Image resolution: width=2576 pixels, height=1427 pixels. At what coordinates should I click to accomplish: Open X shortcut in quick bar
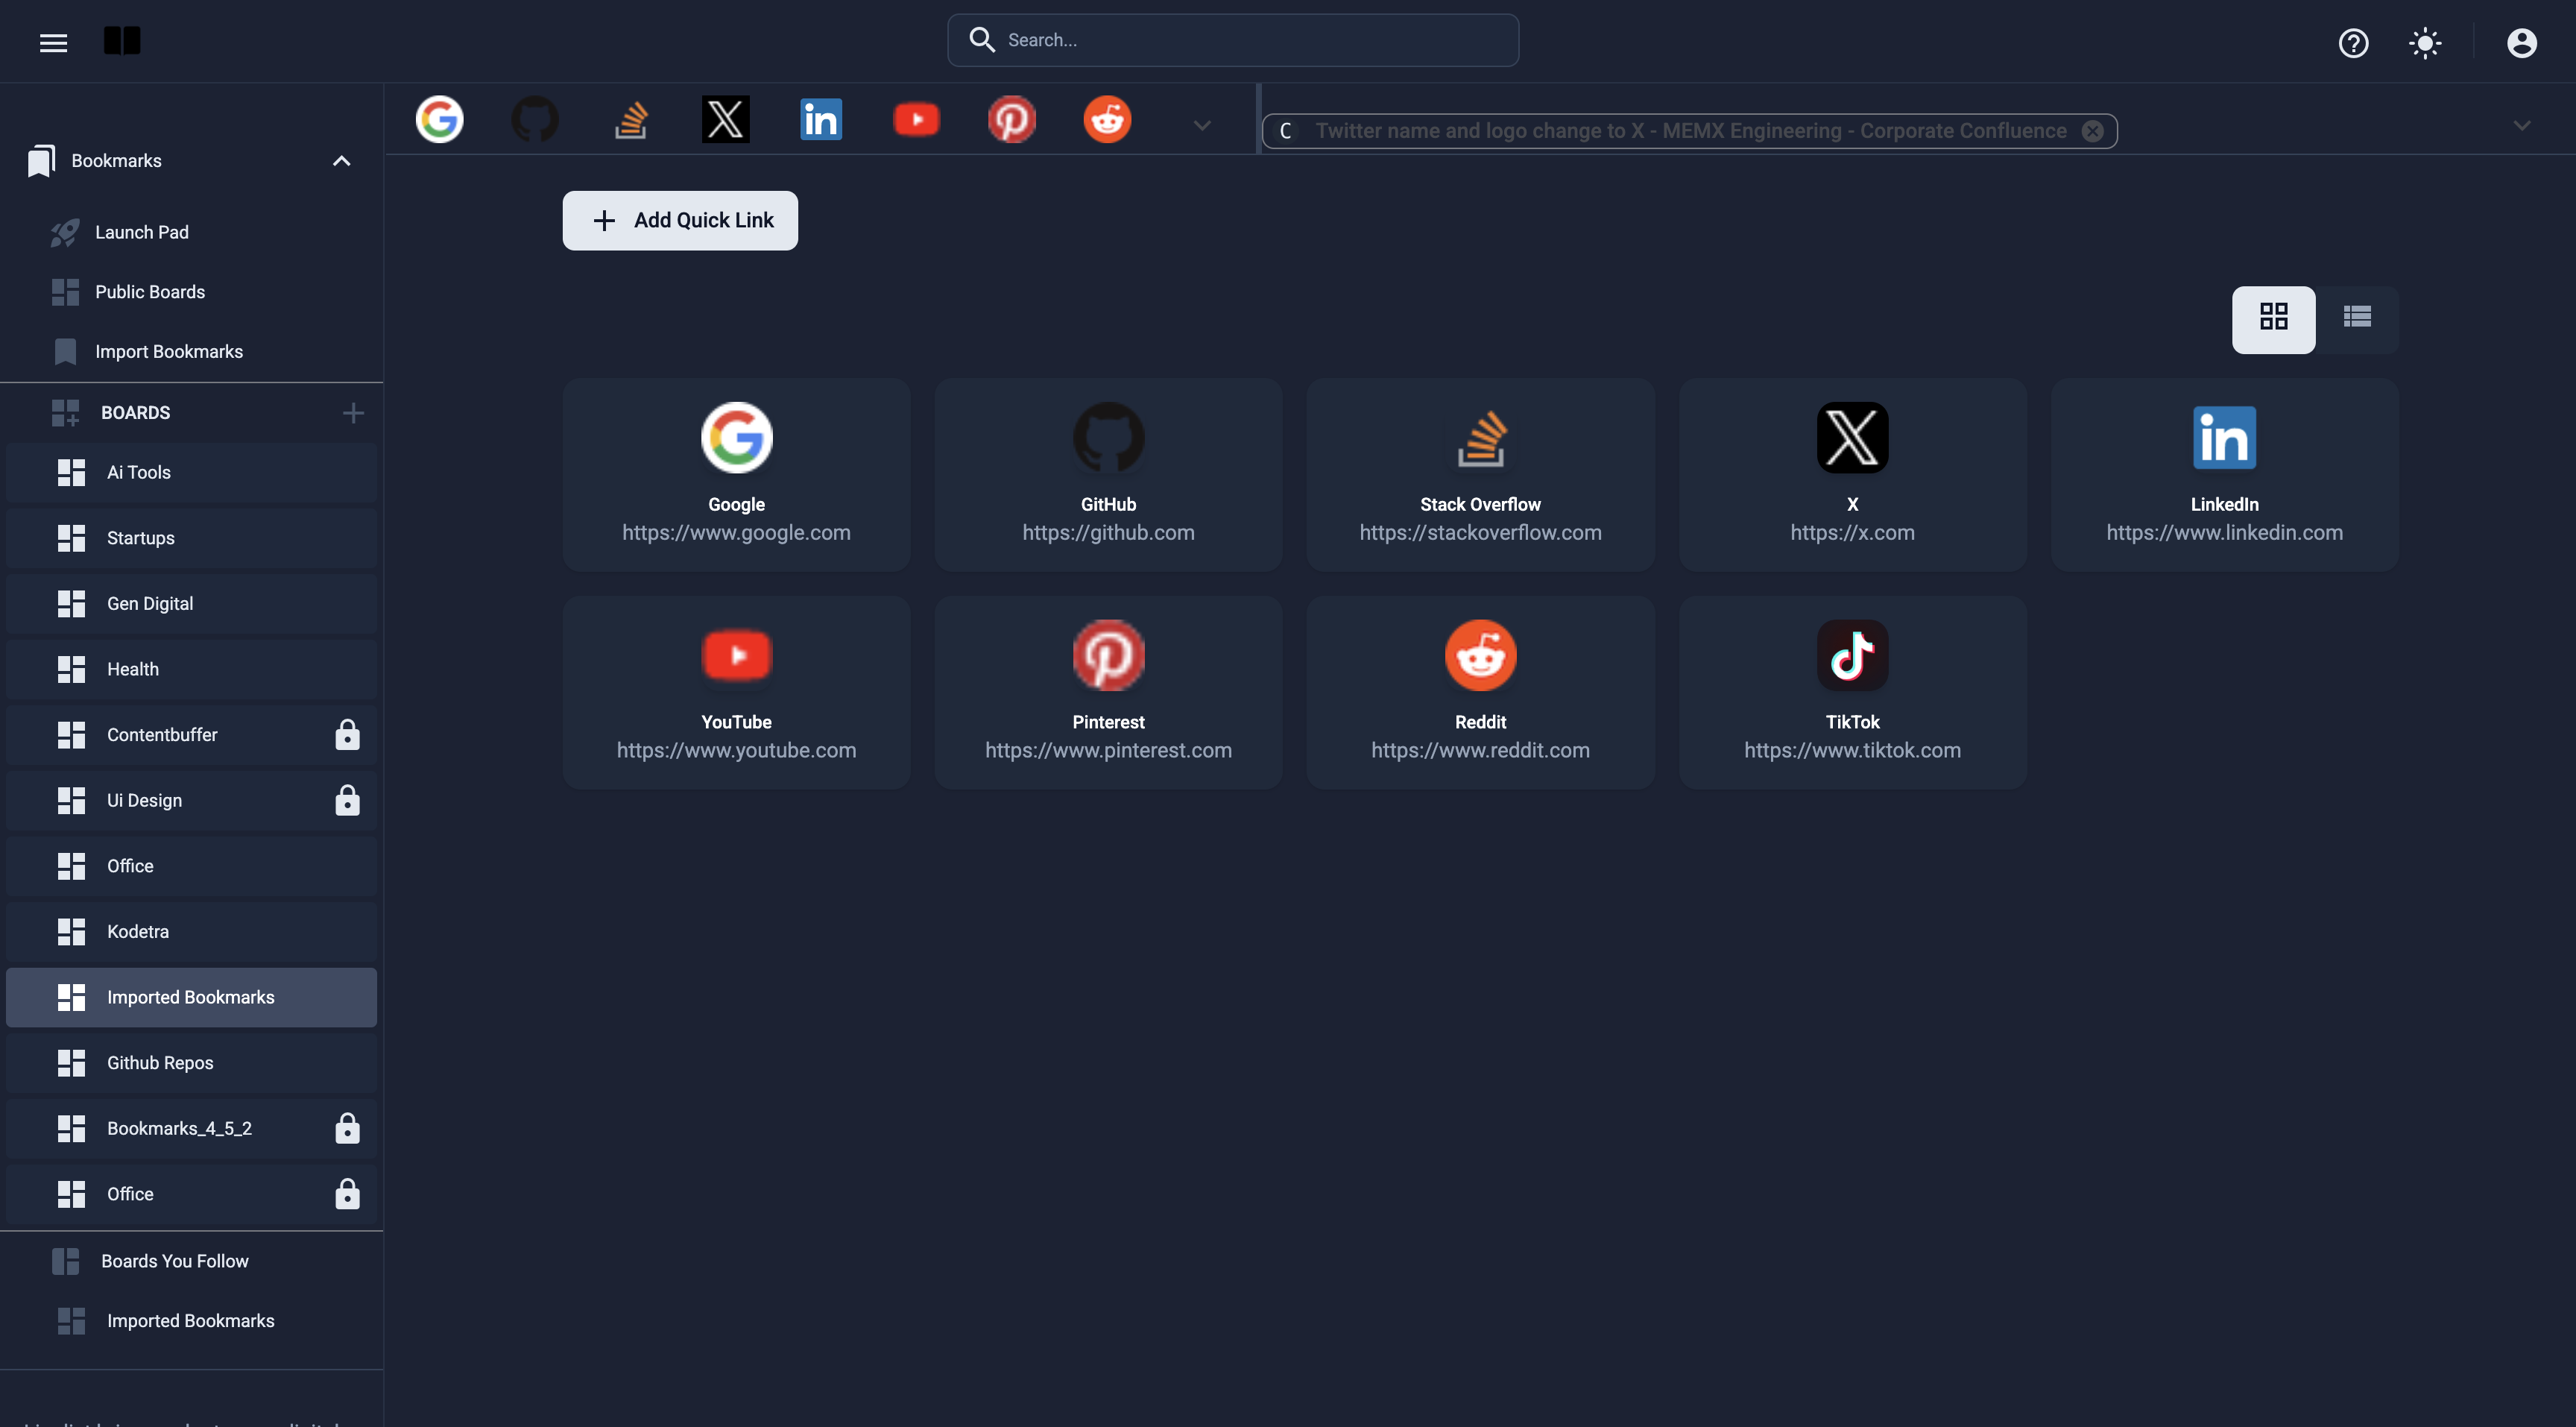pos(726,120)
